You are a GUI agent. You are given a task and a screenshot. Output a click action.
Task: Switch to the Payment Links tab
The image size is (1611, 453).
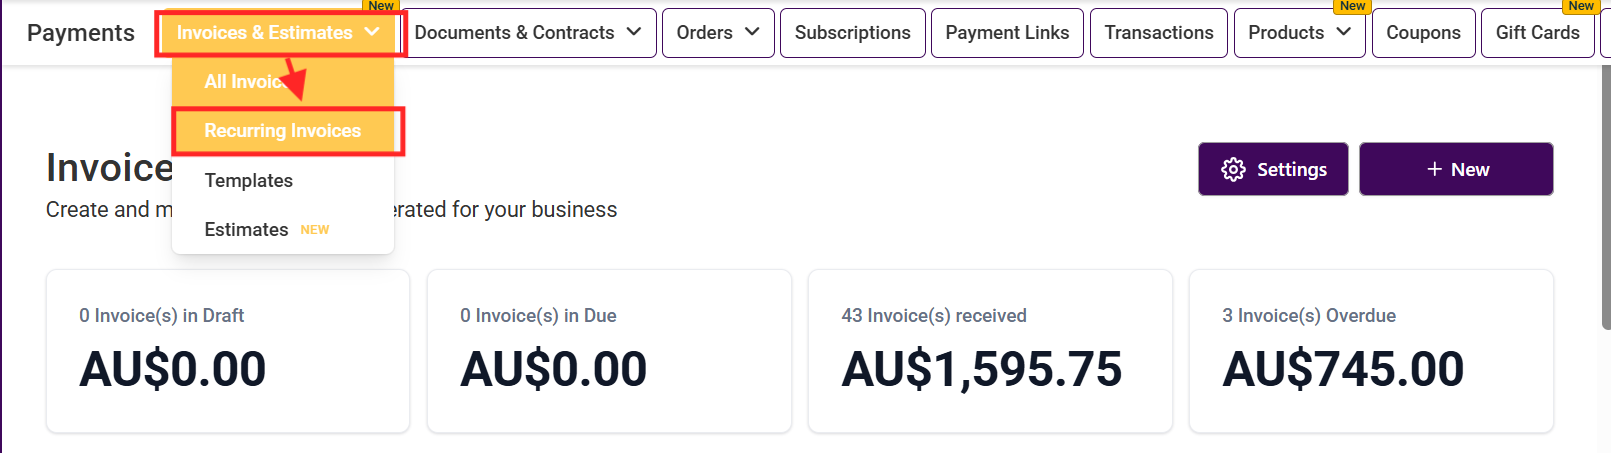1007,33
